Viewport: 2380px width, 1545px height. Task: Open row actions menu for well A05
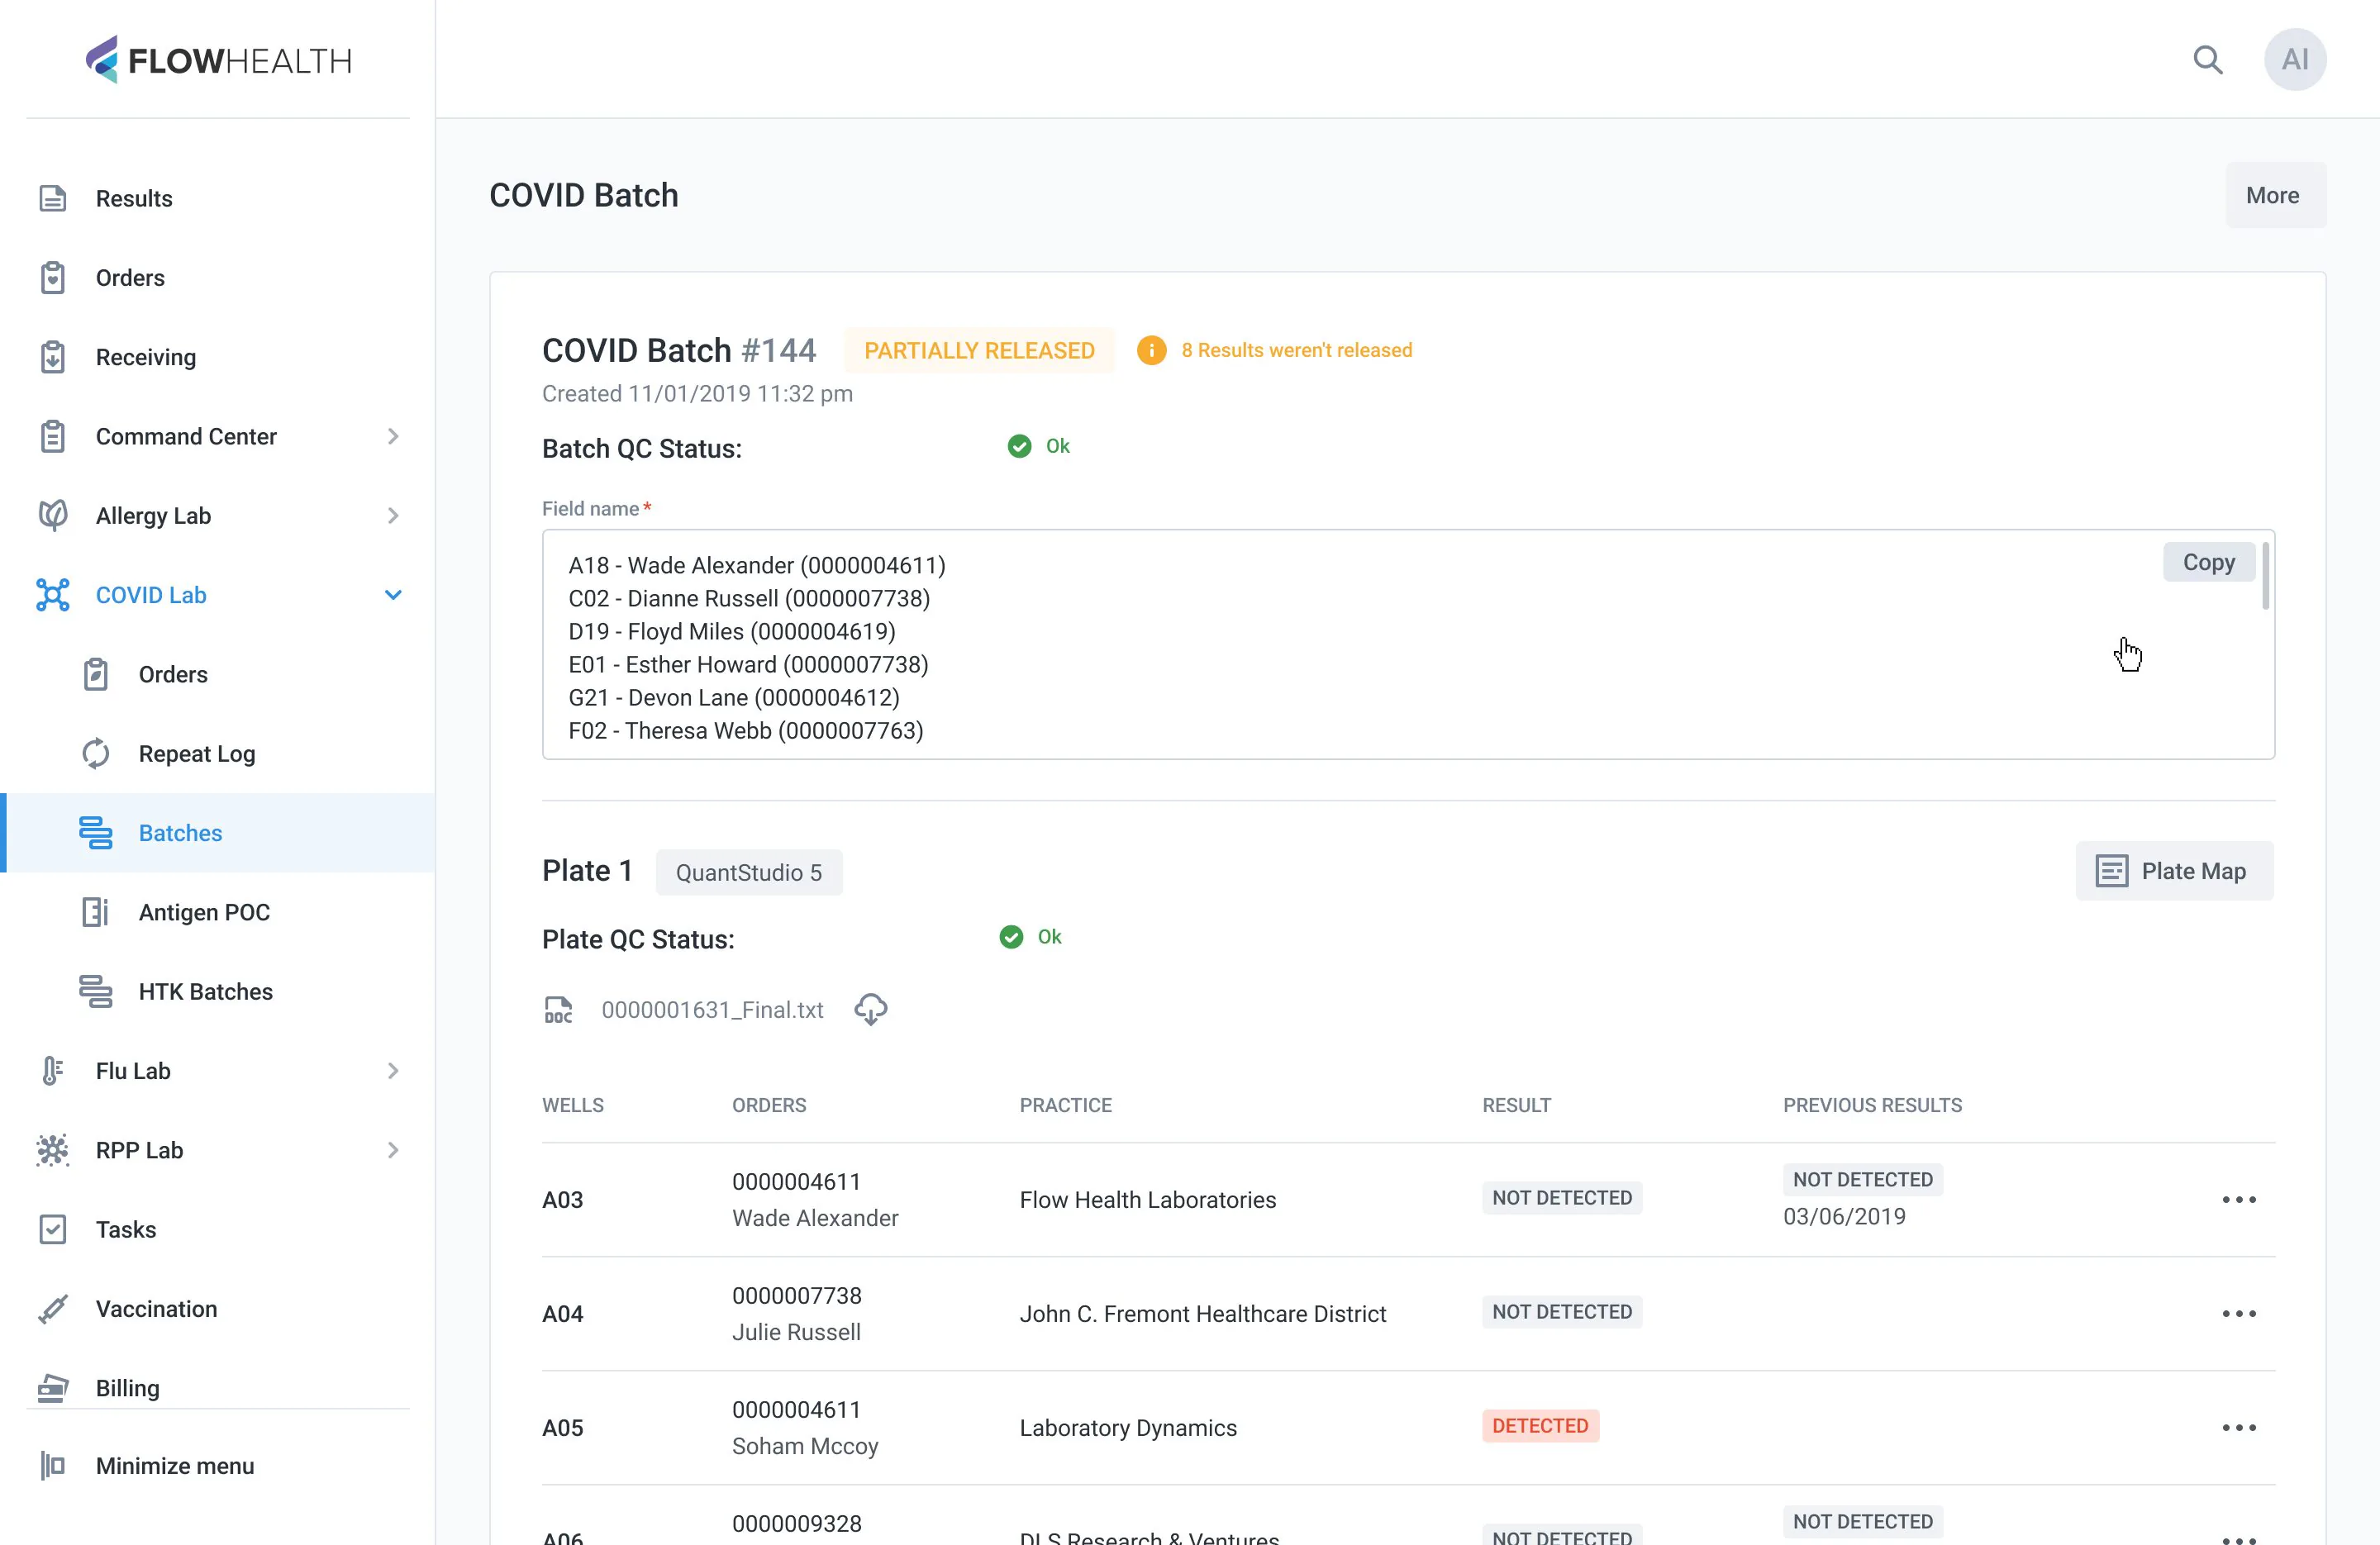pyautogui.click(x=2238, y=1428)
